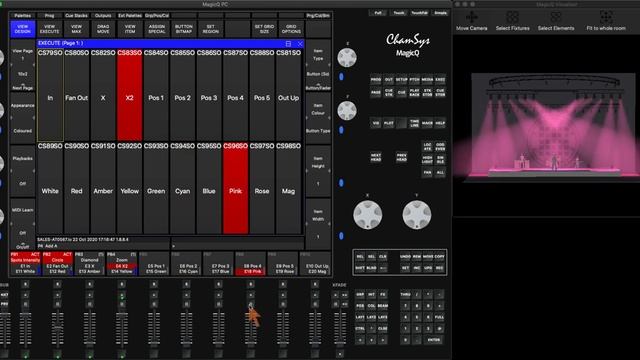This screenshot has width=640, height=360.
Task: Click the PREV HEAD key
Action: click(x=402, y=157)
